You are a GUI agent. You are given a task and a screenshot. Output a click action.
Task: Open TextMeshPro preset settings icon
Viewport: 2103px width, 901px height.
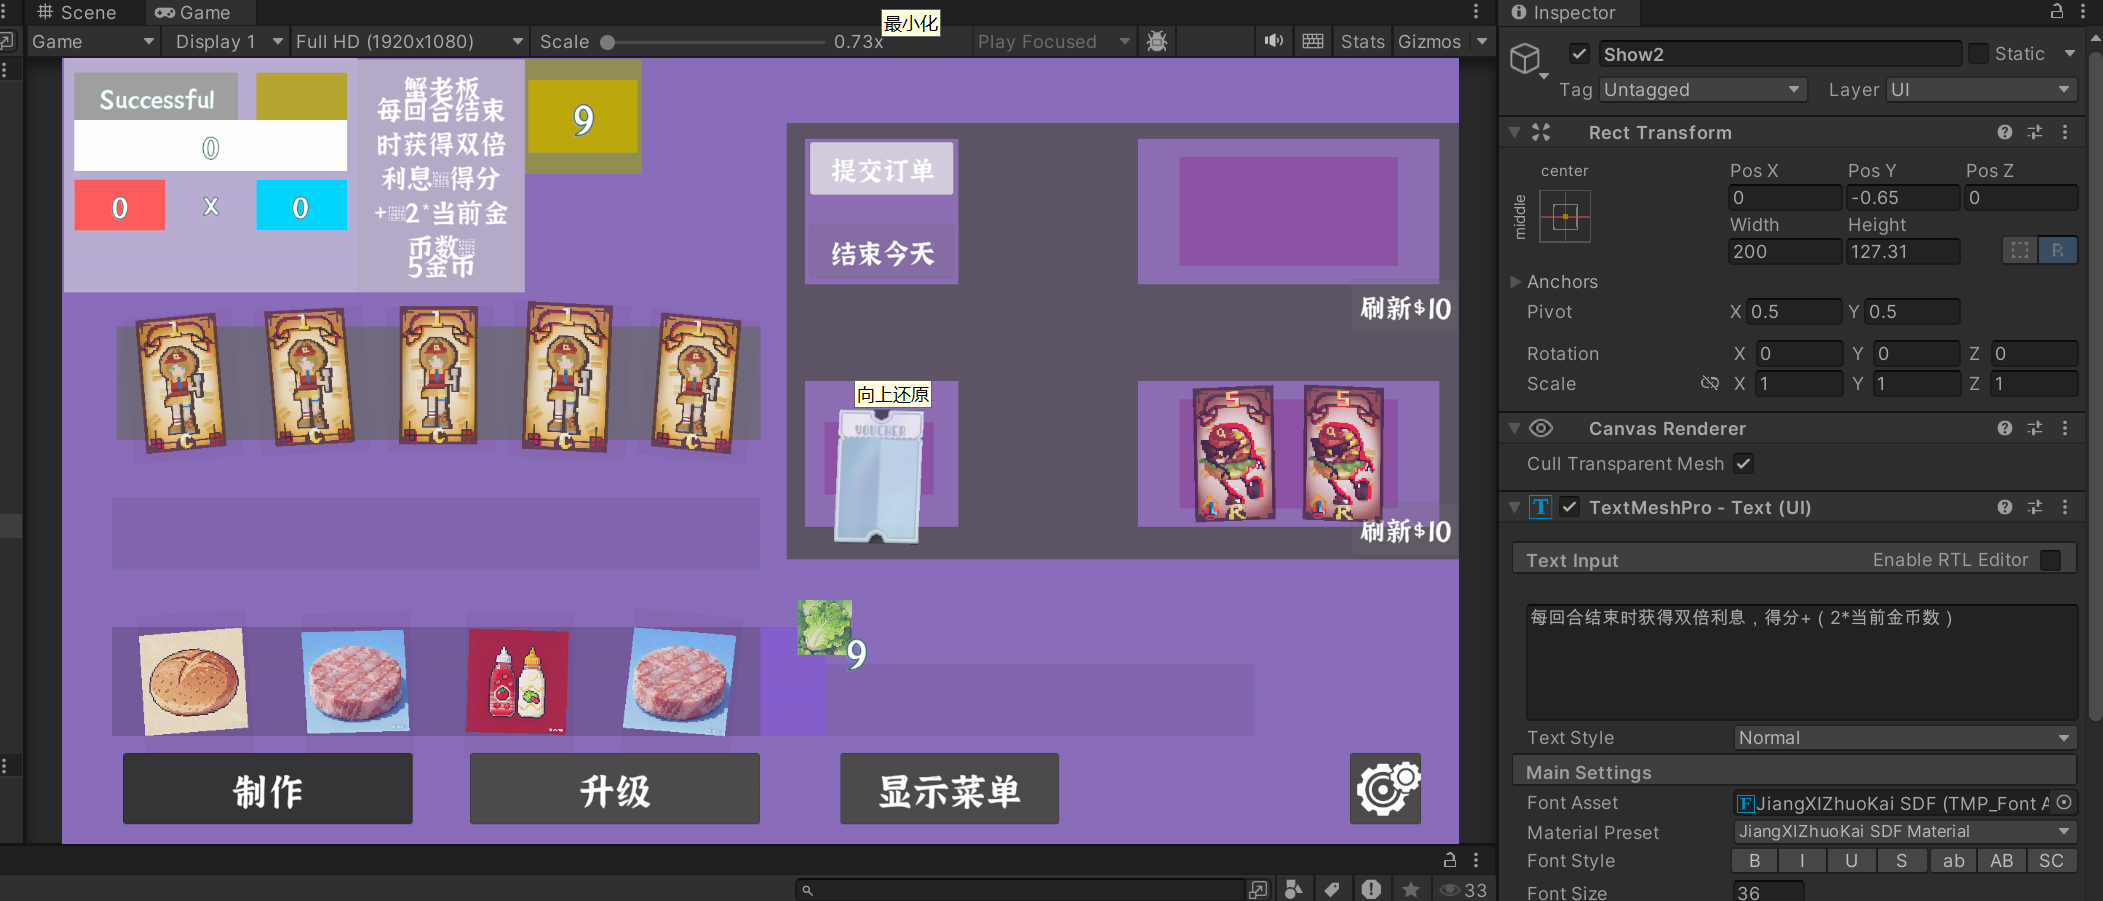[x=2035, y=507]
